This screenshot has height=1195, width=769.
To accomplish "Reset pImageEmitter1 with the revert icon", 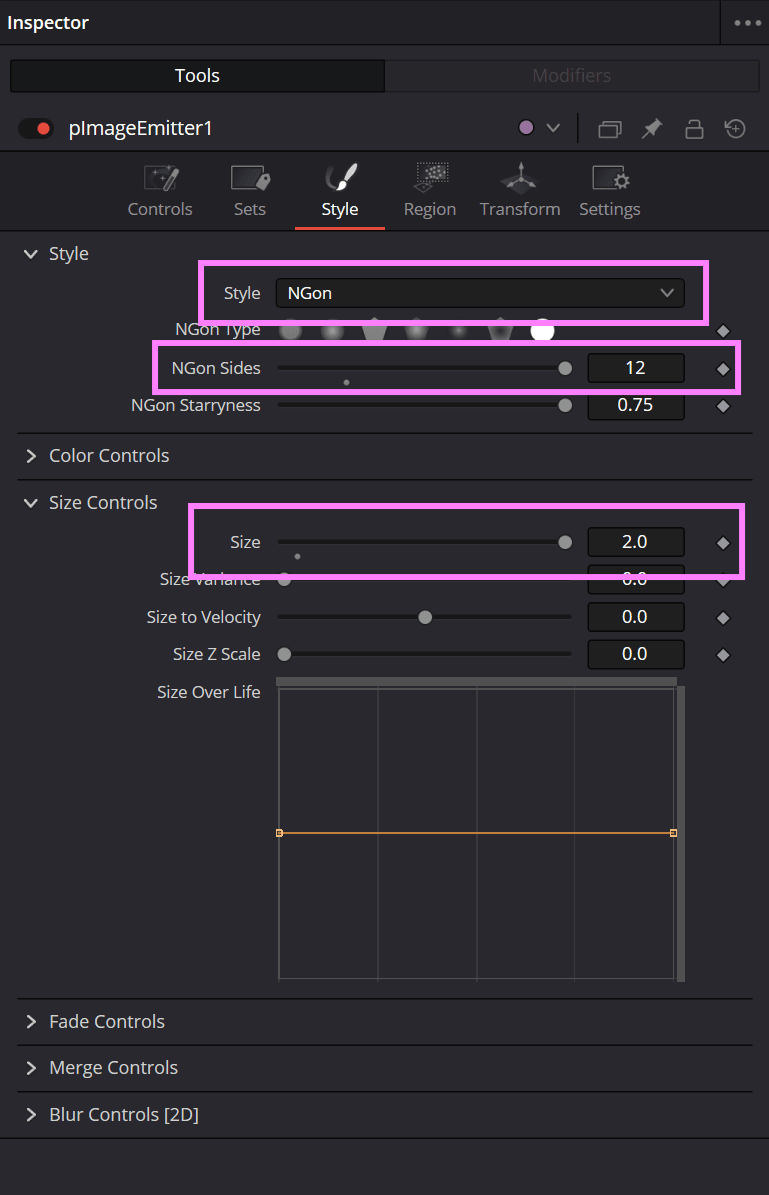I will point(734,128).
